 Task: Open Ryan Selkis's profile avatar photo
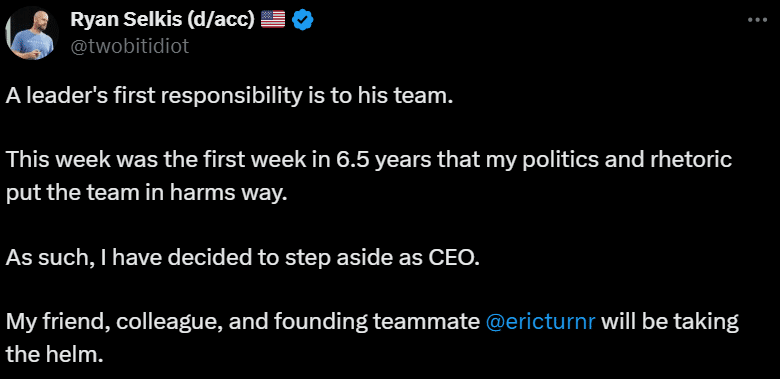point(32,32)
